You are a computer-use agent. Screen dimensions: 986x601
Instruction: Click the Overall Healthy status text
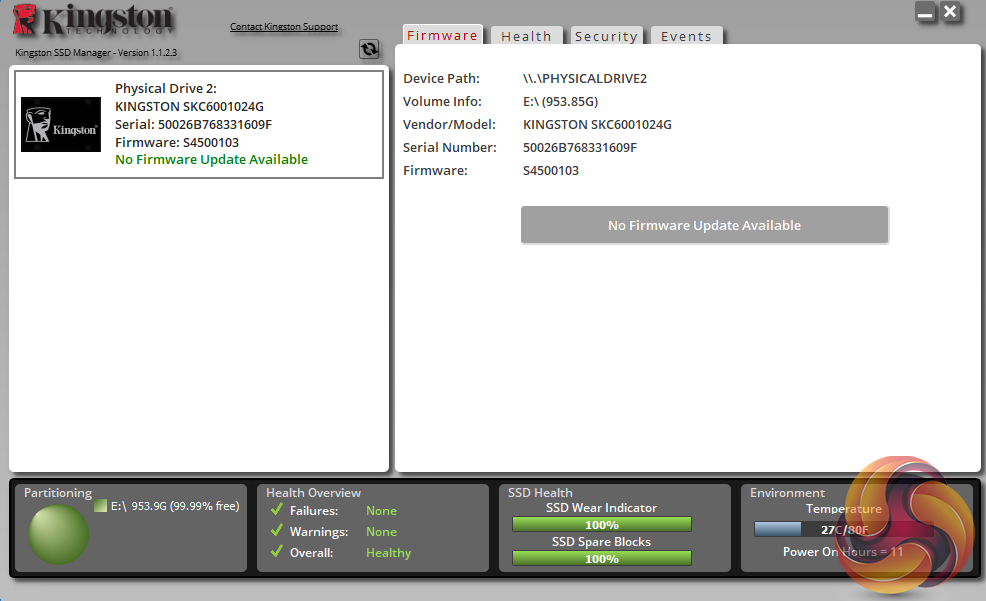(389, 553)
